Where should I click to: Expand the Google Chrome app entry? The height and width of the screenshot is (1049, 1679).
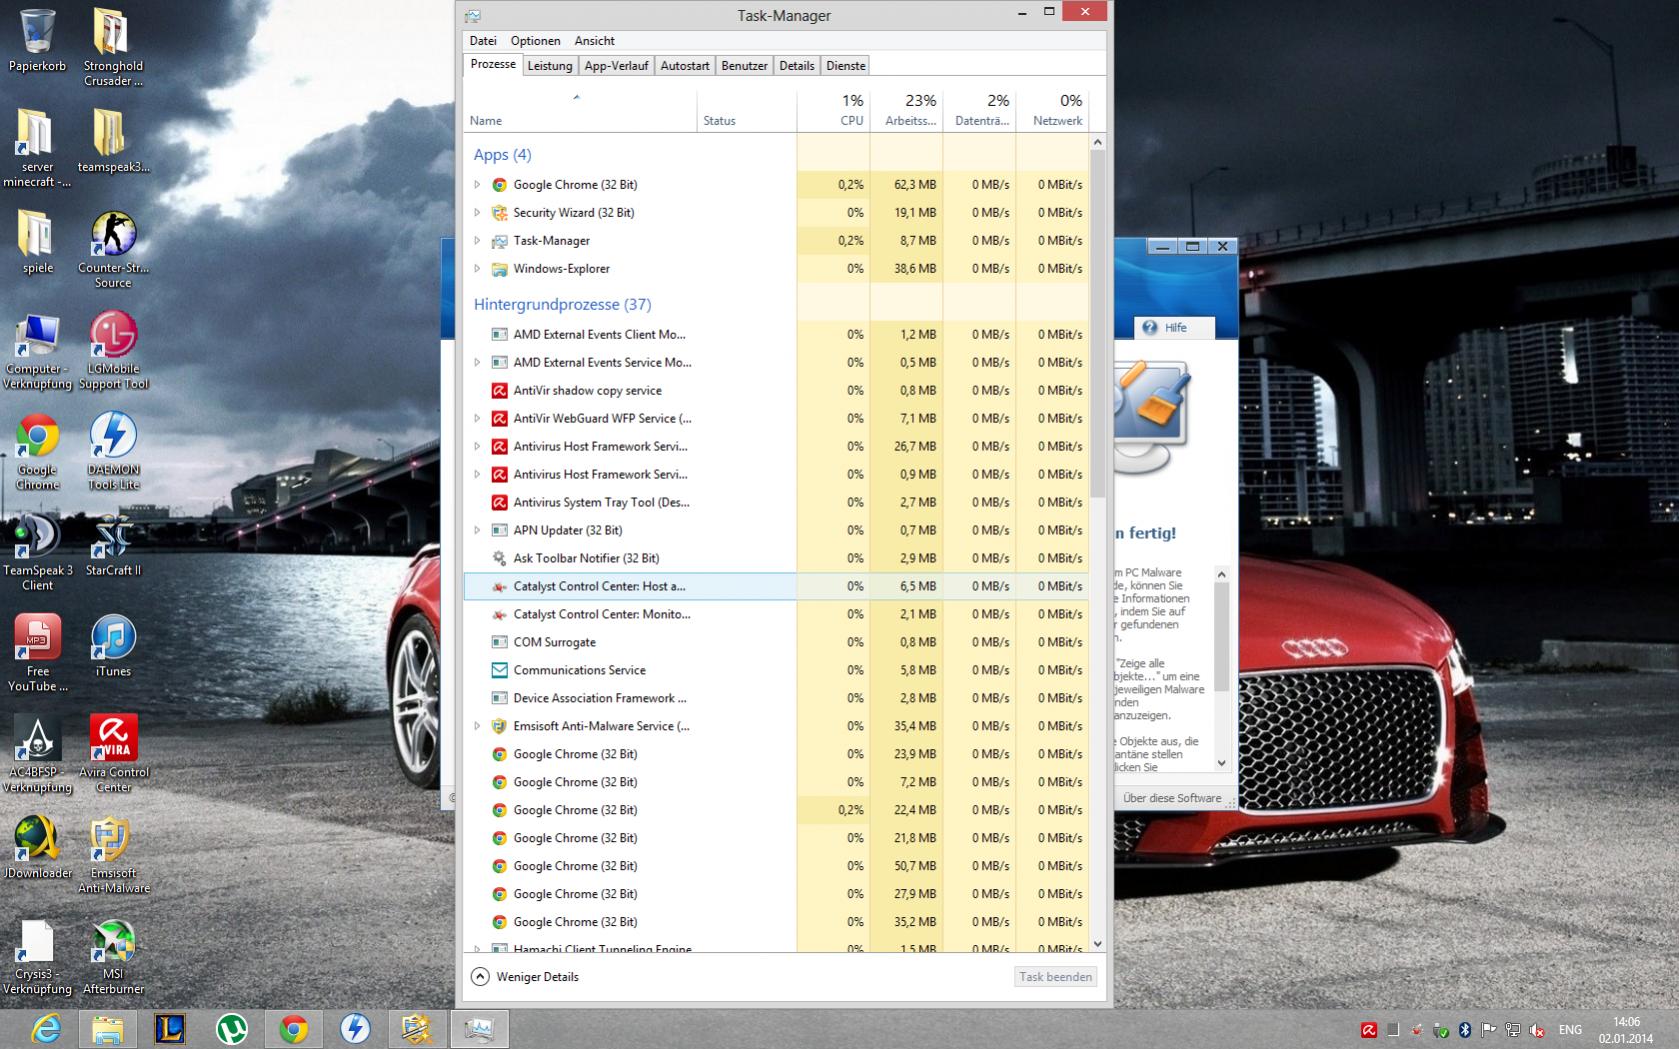[x=477, y=185]
